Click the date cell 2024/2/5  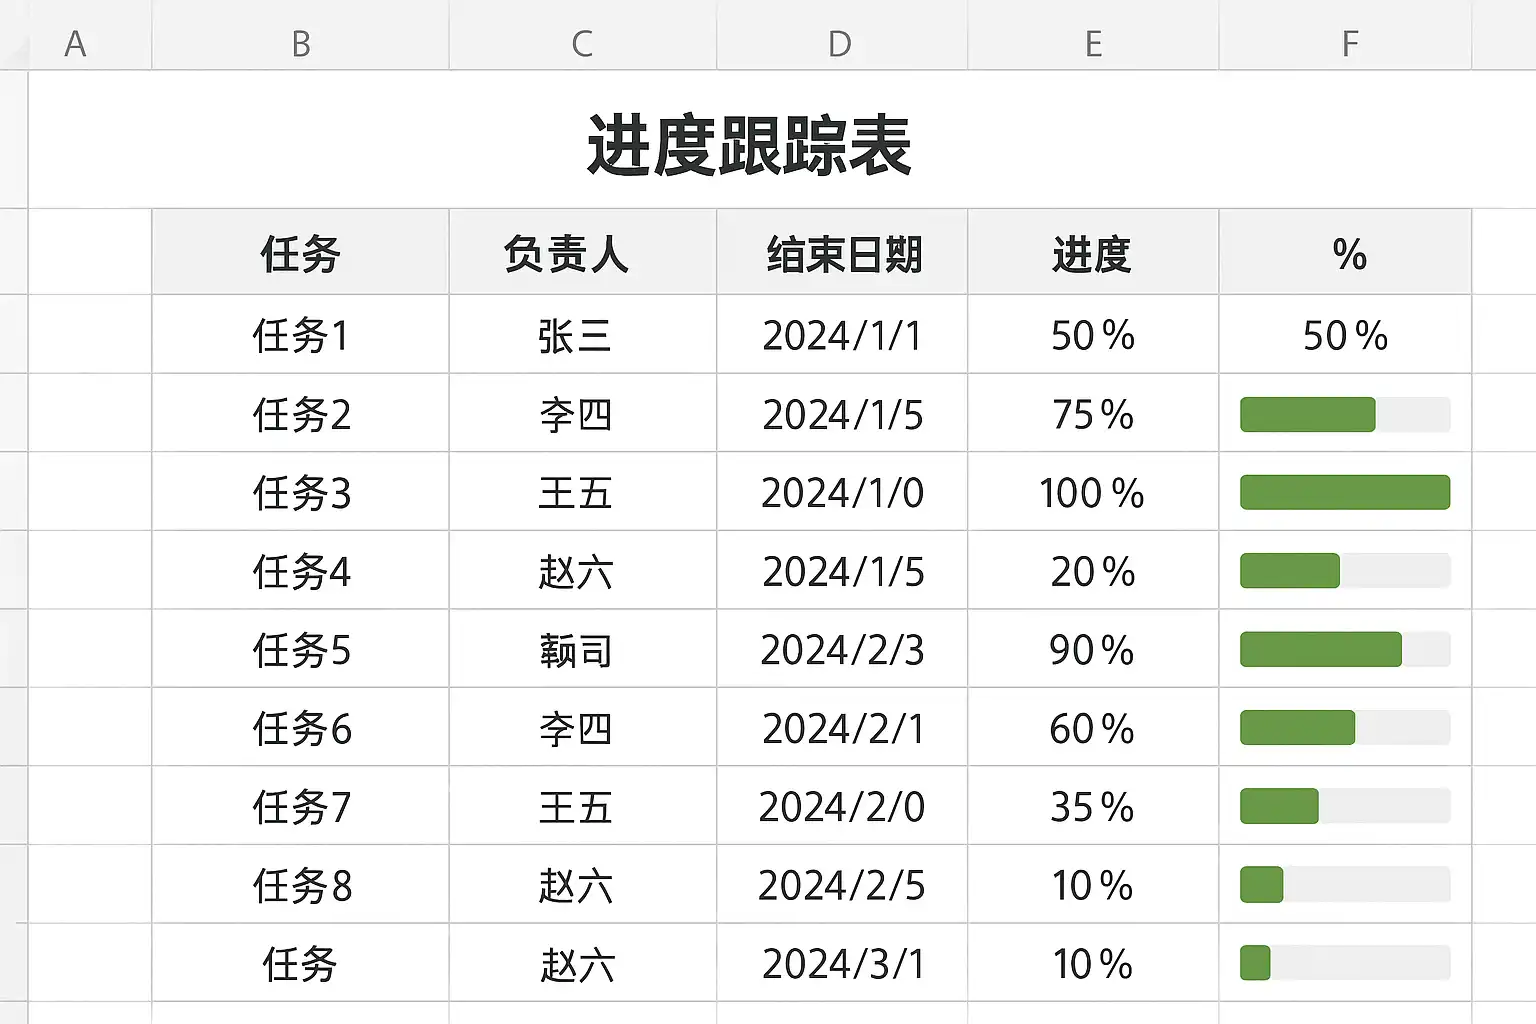[842, 886]
